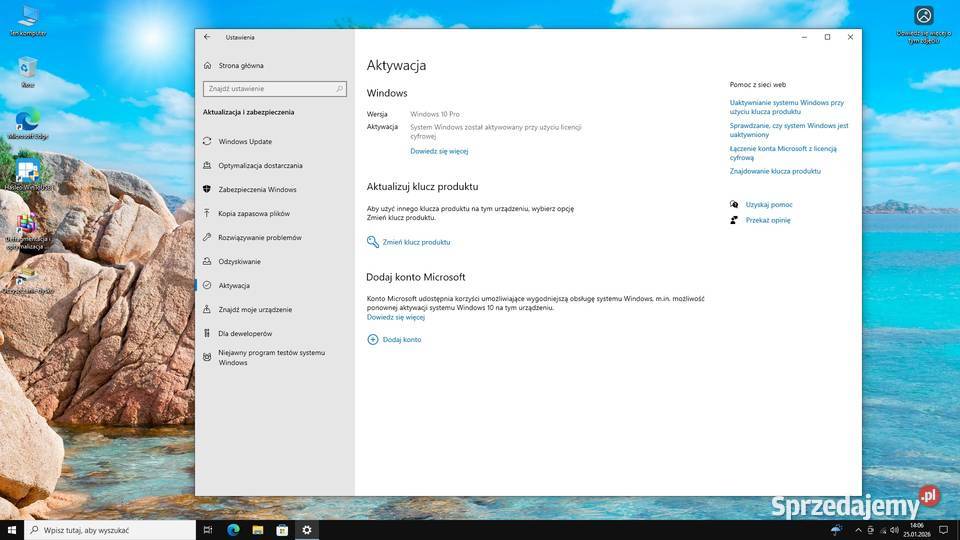Viewport: 960px width, 540px height.
Task: Click Przekaż opinię link
Action: tap(768, 220)
